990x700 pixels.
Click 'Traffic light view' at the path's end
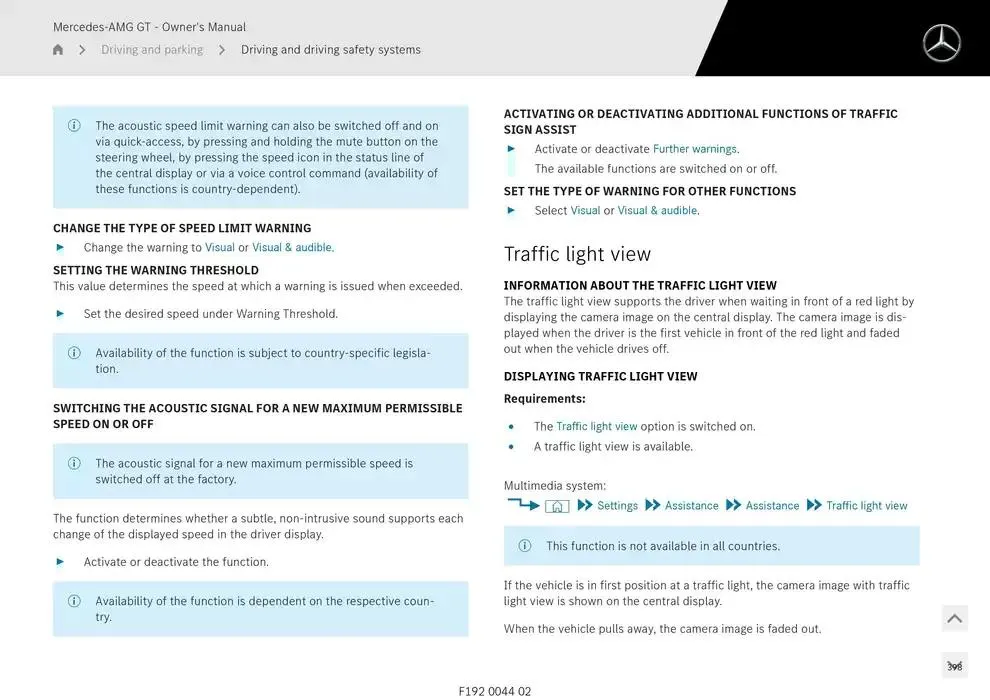(x=866, y=506)
